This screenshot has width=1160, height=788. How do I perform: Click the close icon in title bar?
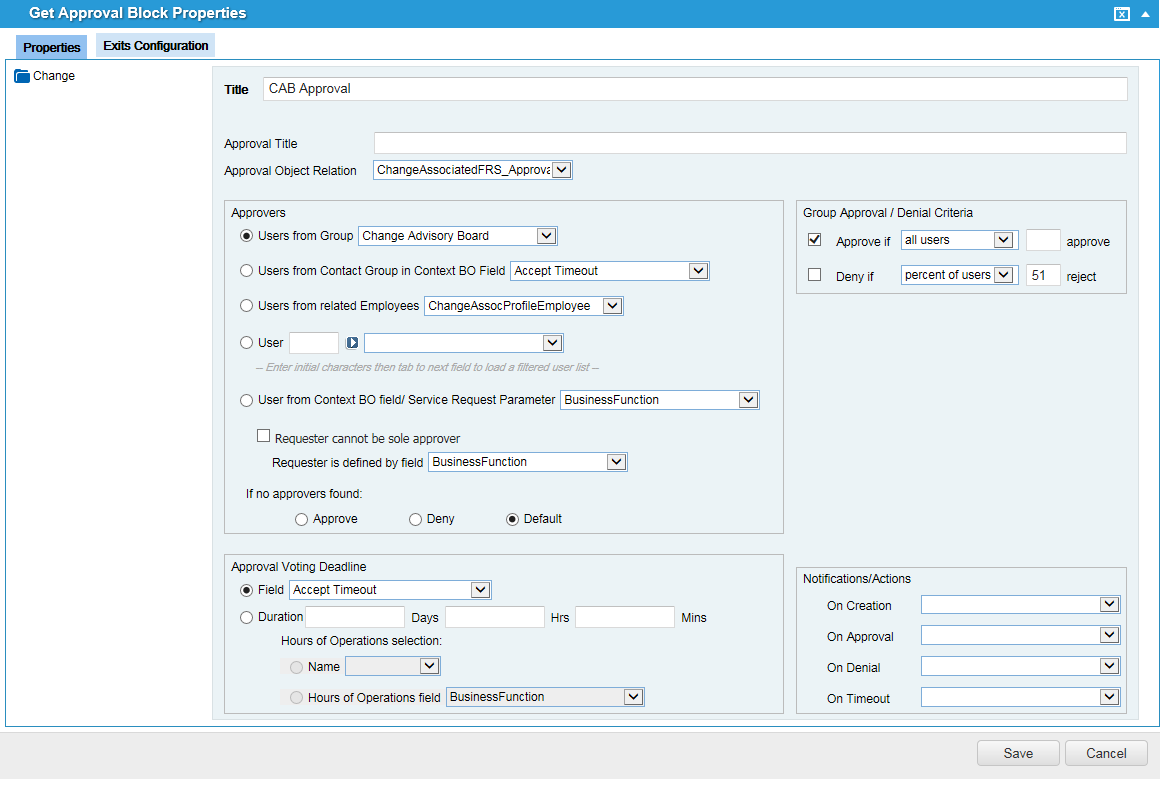pyautogui.click(x=1122, y=14)
